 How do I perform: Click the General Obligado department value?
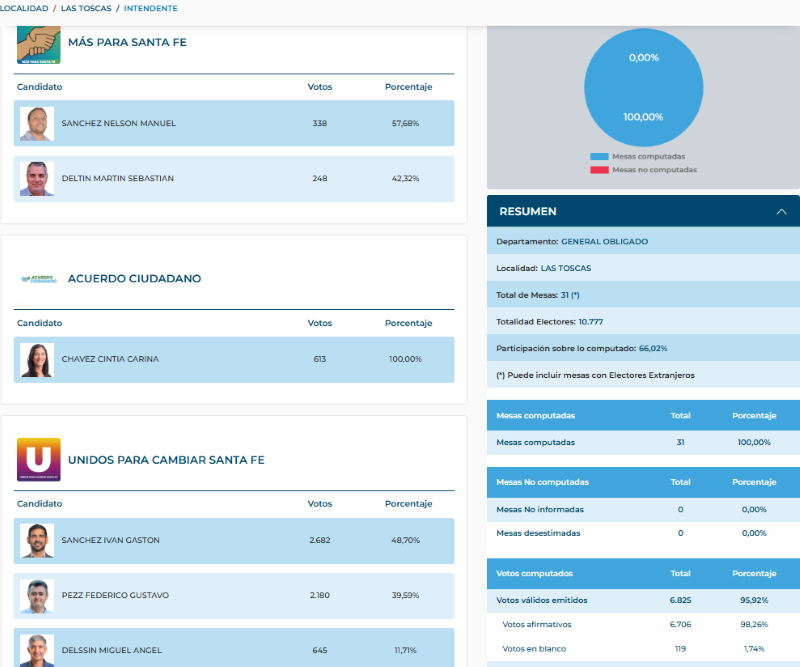click(604, 242)
